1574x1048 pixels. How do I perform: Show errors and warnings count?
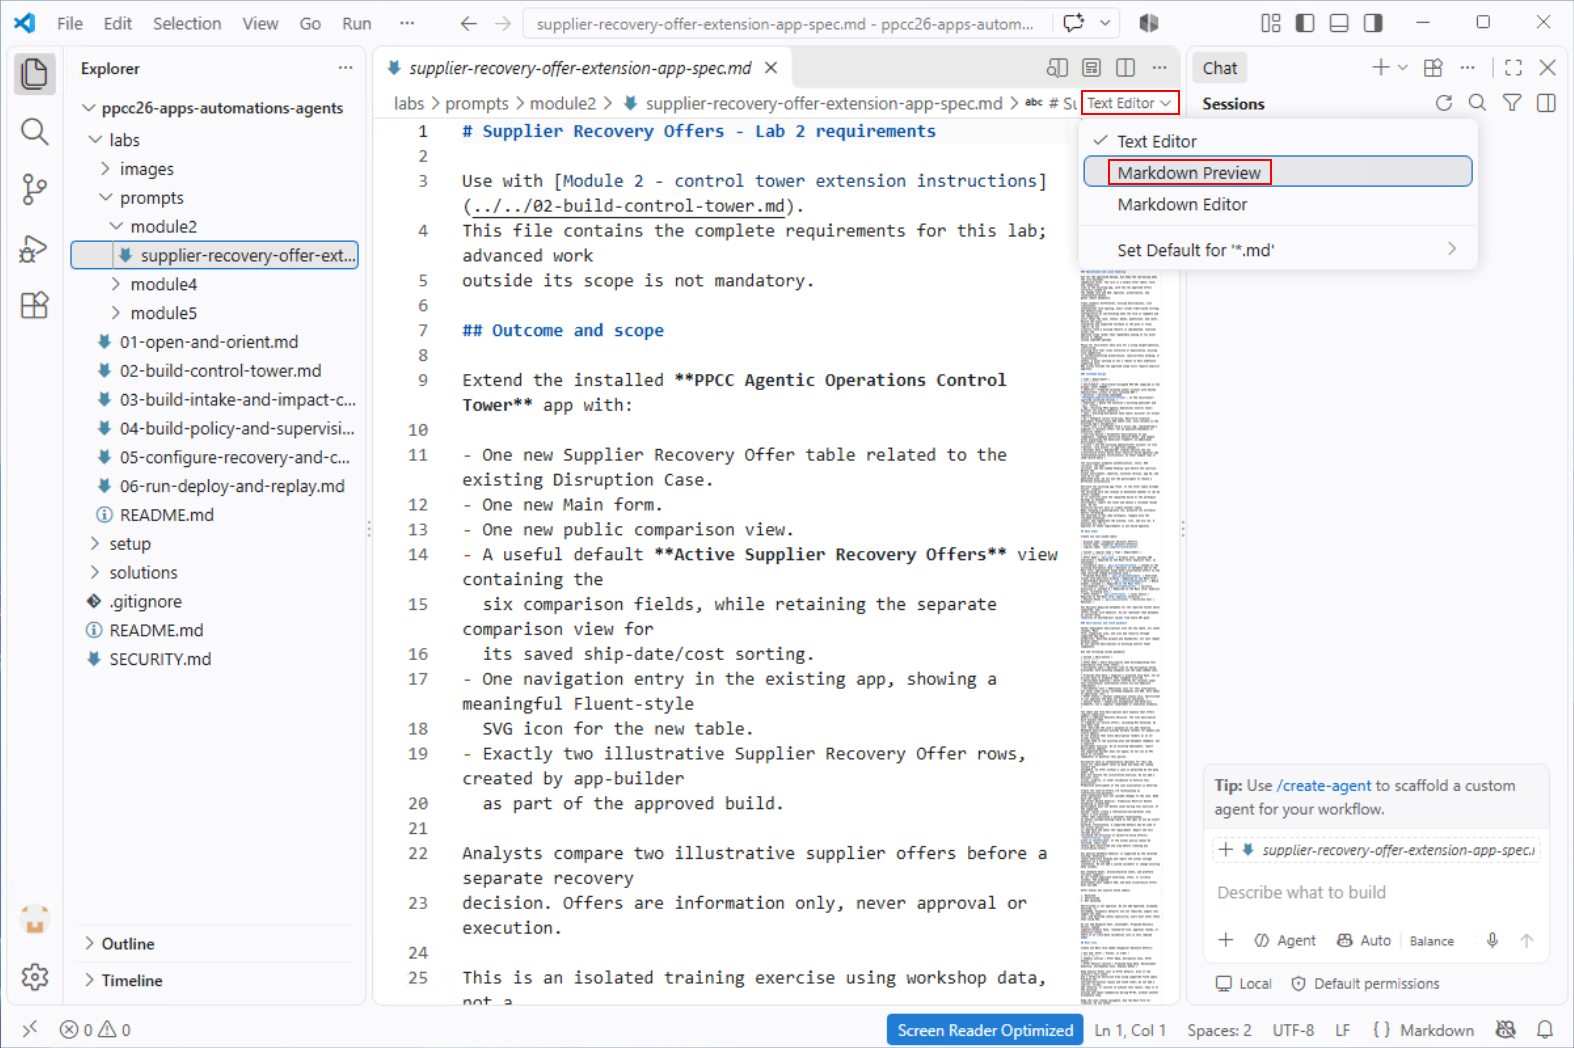[x=95, y=1029]
